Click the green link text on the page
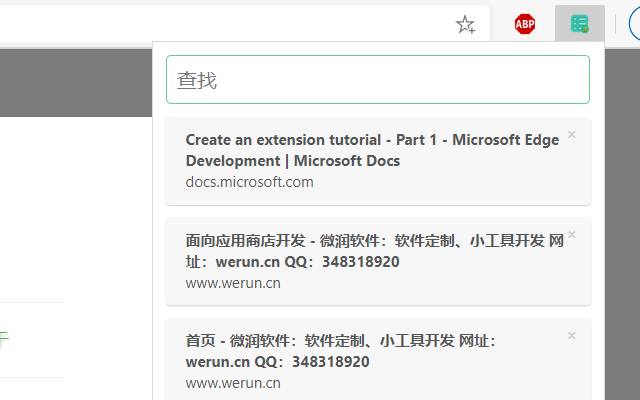640x400 pixels. (4, 340)
